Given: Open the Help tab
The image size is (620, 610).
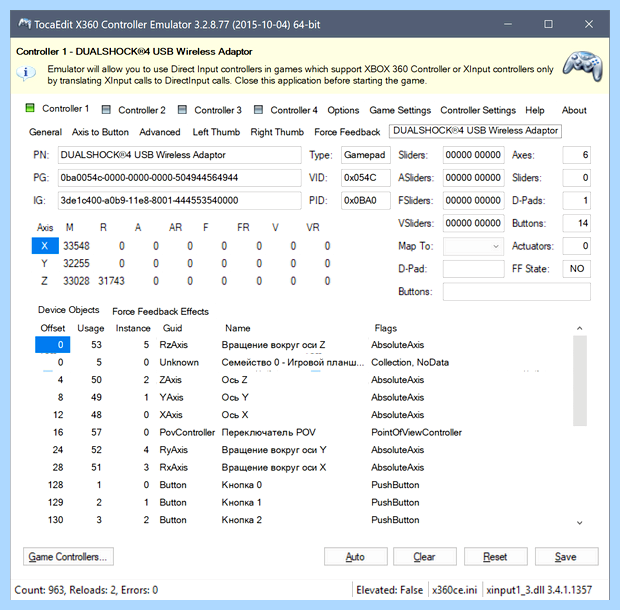Looking at the screenshot, I should click(535, 110).
